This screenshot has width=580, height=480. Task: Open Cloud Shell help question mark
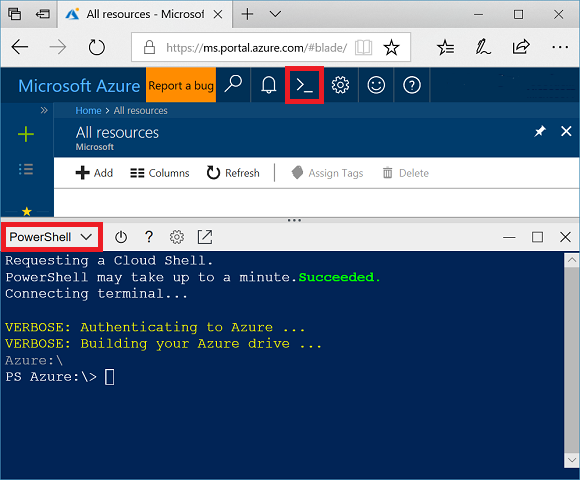click(149, 237)
